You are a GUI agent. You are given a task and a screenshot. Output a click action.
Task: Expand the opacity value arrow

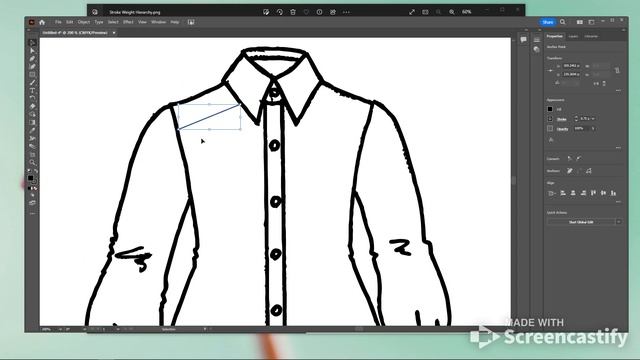click(593, 129)
